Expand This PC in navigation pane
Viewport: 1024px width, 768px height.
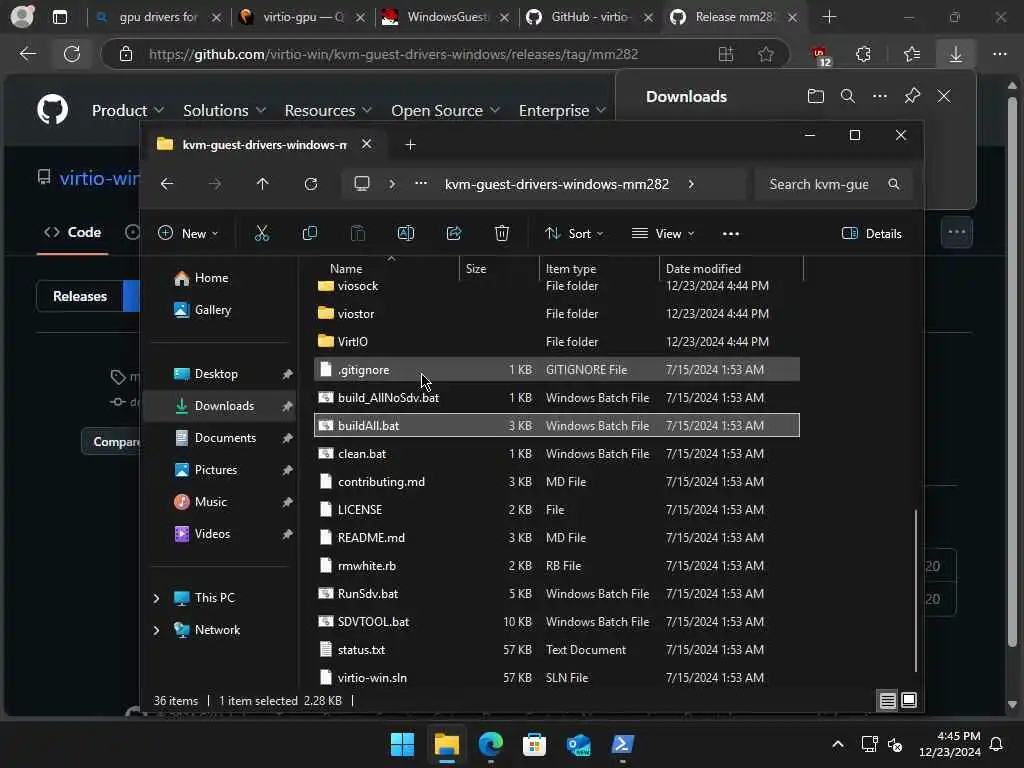click(x=157, y=598)
